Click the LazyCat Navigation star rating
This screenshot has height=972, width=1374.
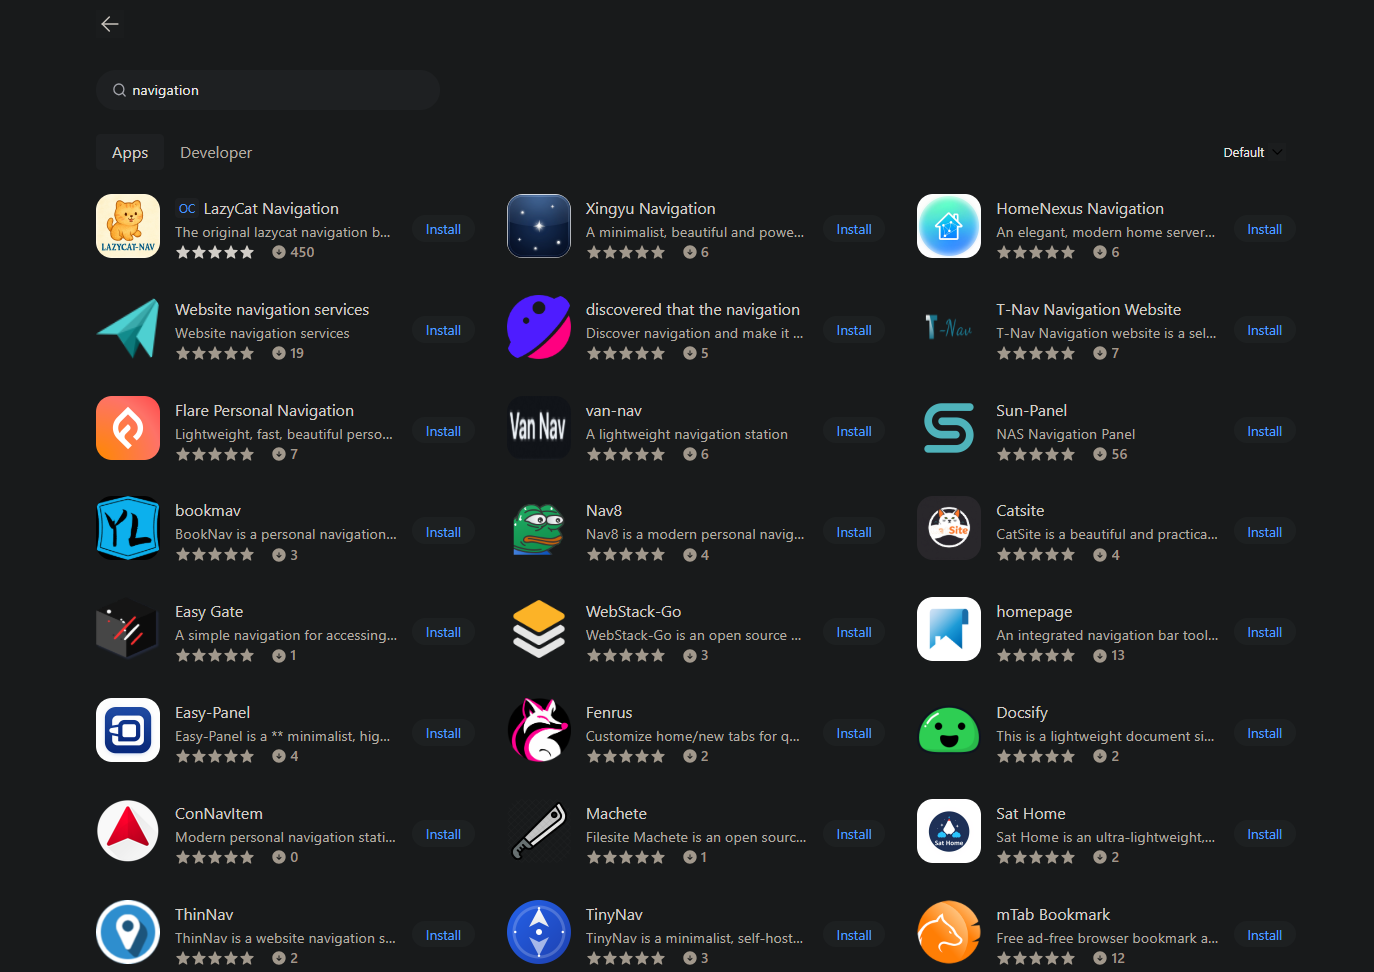tap(215, 252)
